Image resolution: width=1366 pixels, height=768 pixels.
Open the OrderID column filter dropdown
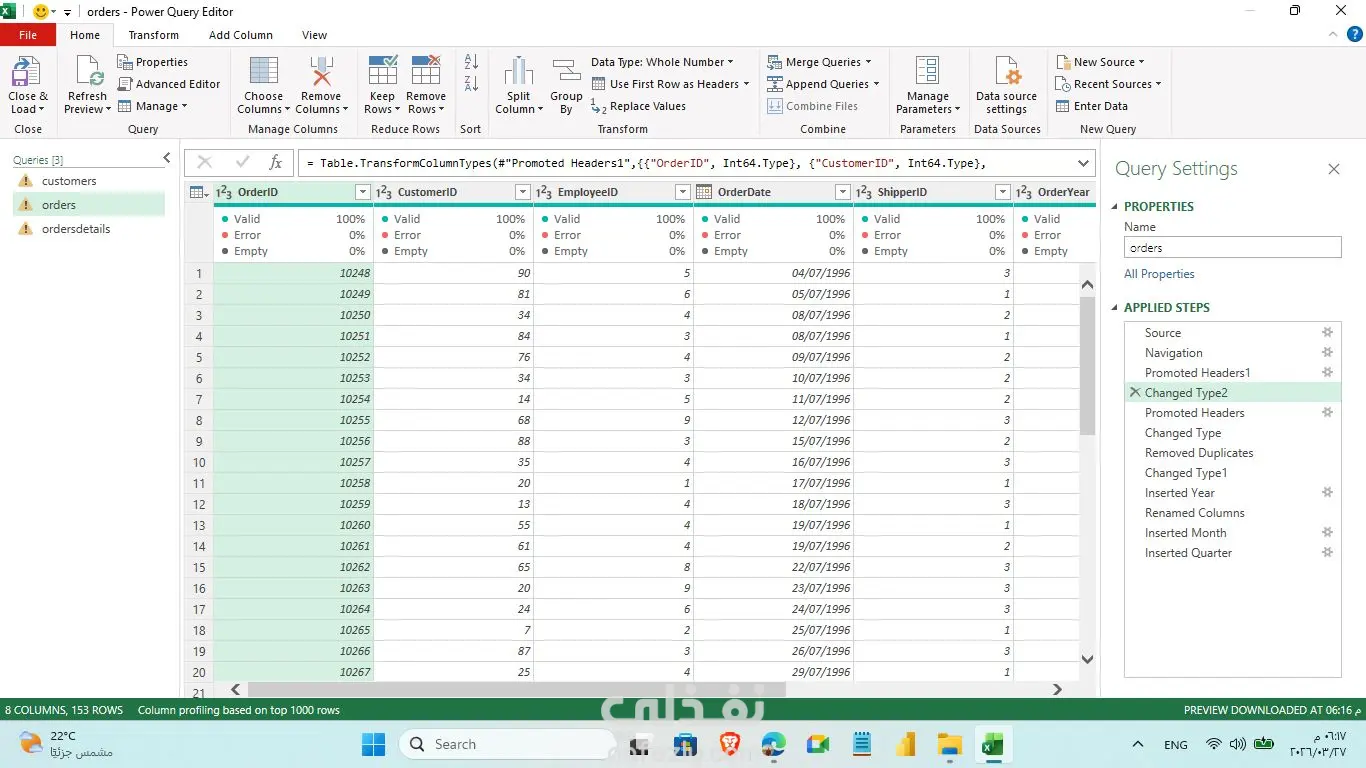(362, 192)
